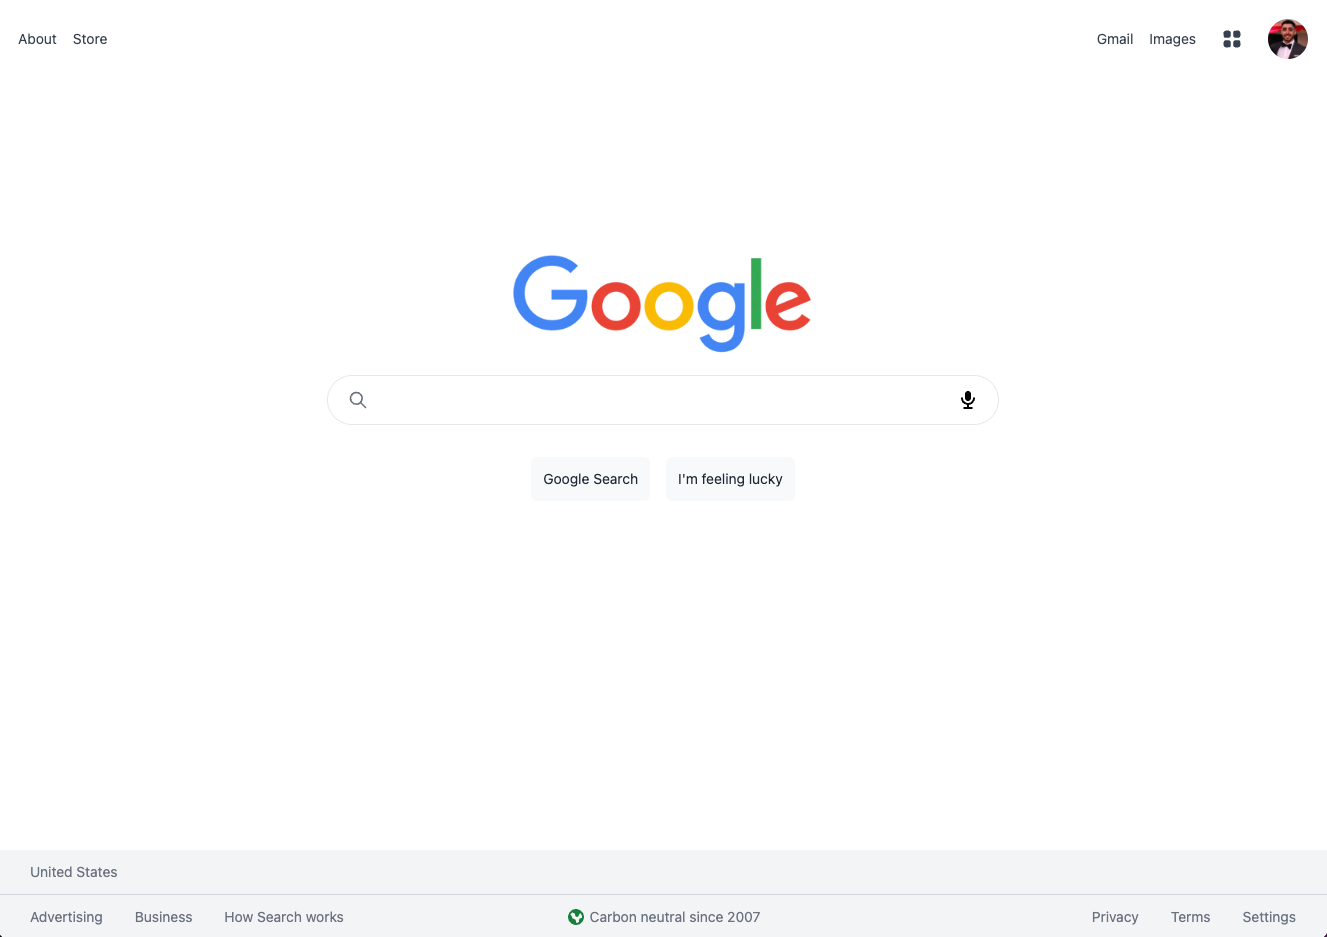Open the Terms footer link
Screen dimensions: 1327x937
pos(1191,917)
